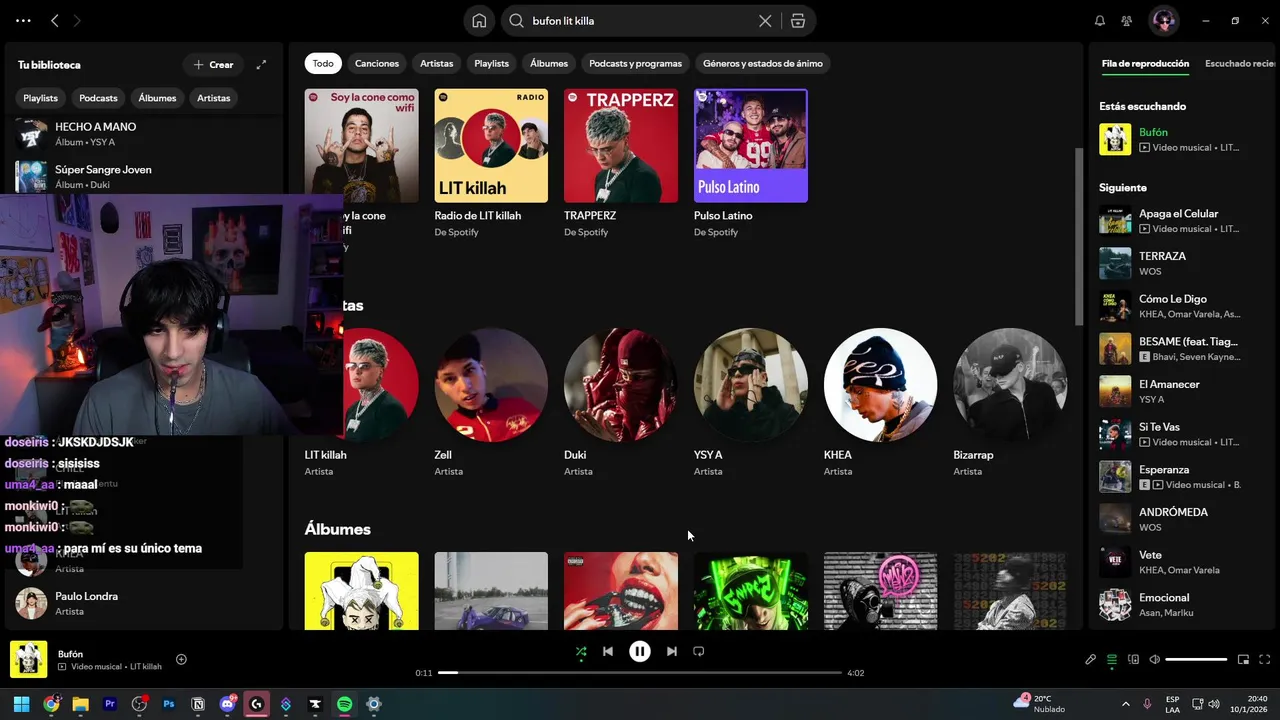
Task: Open the yellow jester album cover
Action: (x=362, y=591)
